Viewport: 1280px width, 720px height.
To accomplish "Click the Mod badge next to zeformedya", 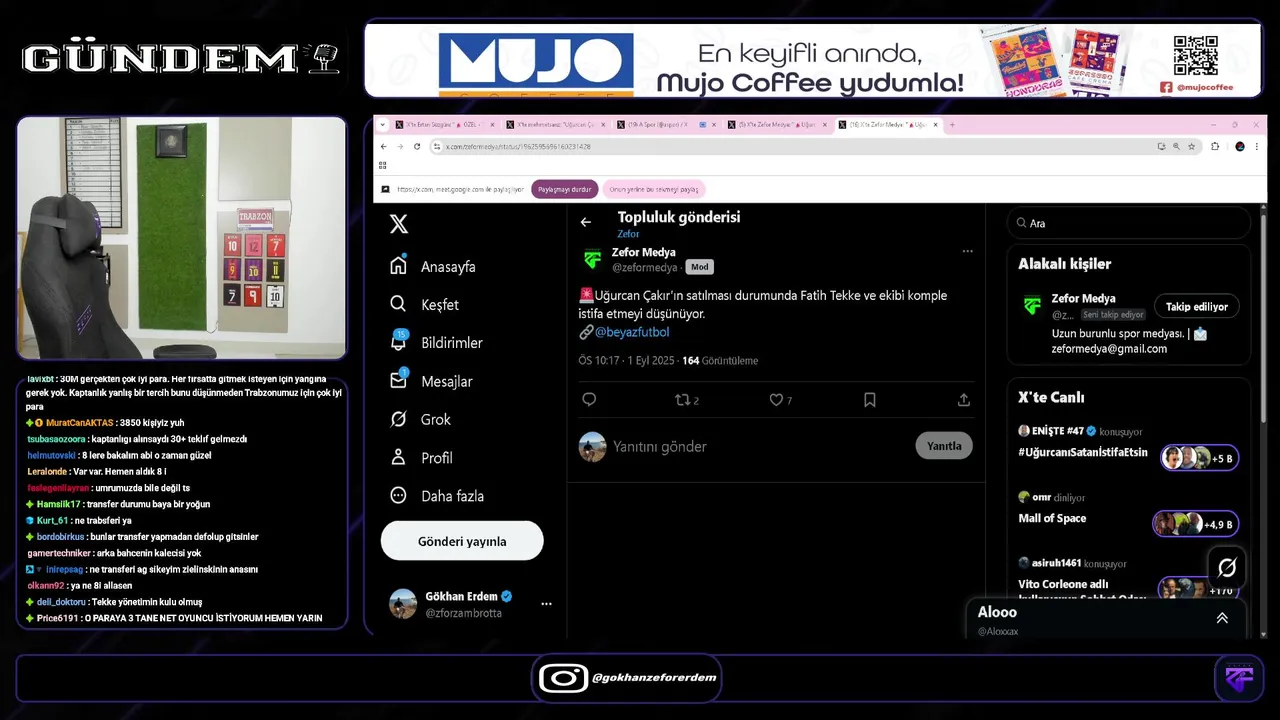I will (x=700, y=267).
